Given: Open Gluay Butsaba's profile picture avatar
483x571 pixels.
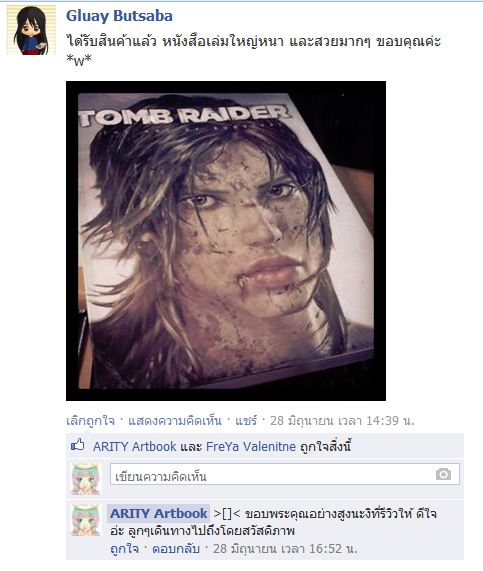Looking at the screenshot, I should click(31, 30).
